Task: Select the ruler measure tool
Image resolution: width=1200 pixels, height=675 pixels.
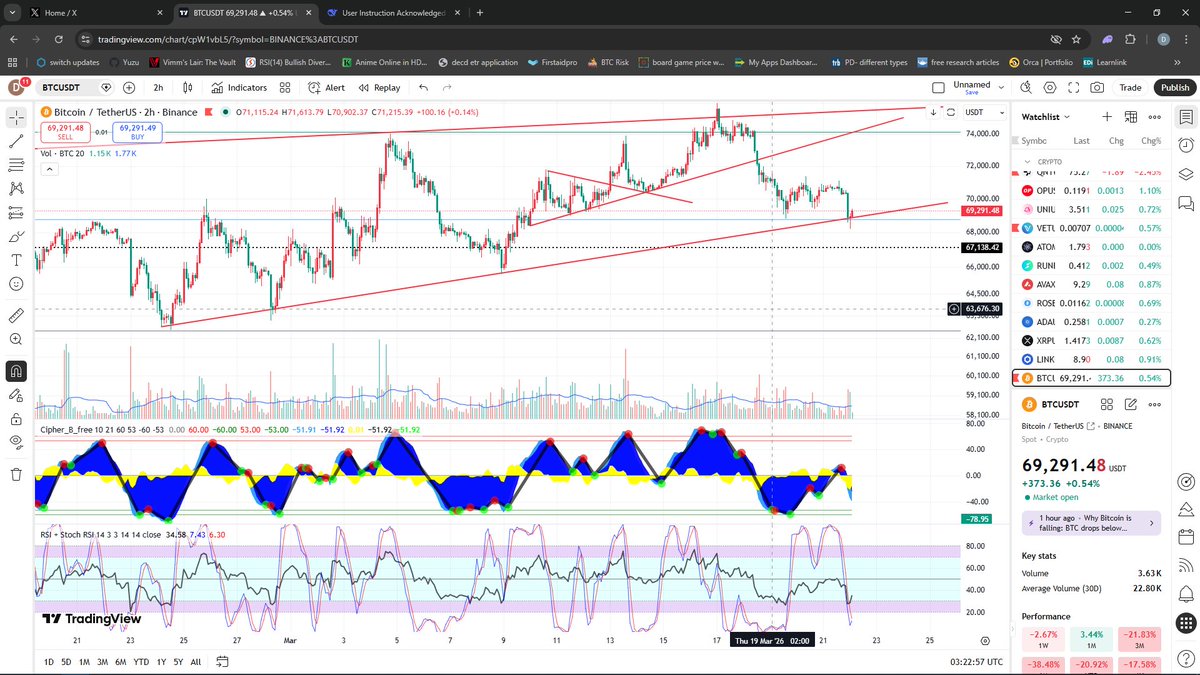Action: 16,315
